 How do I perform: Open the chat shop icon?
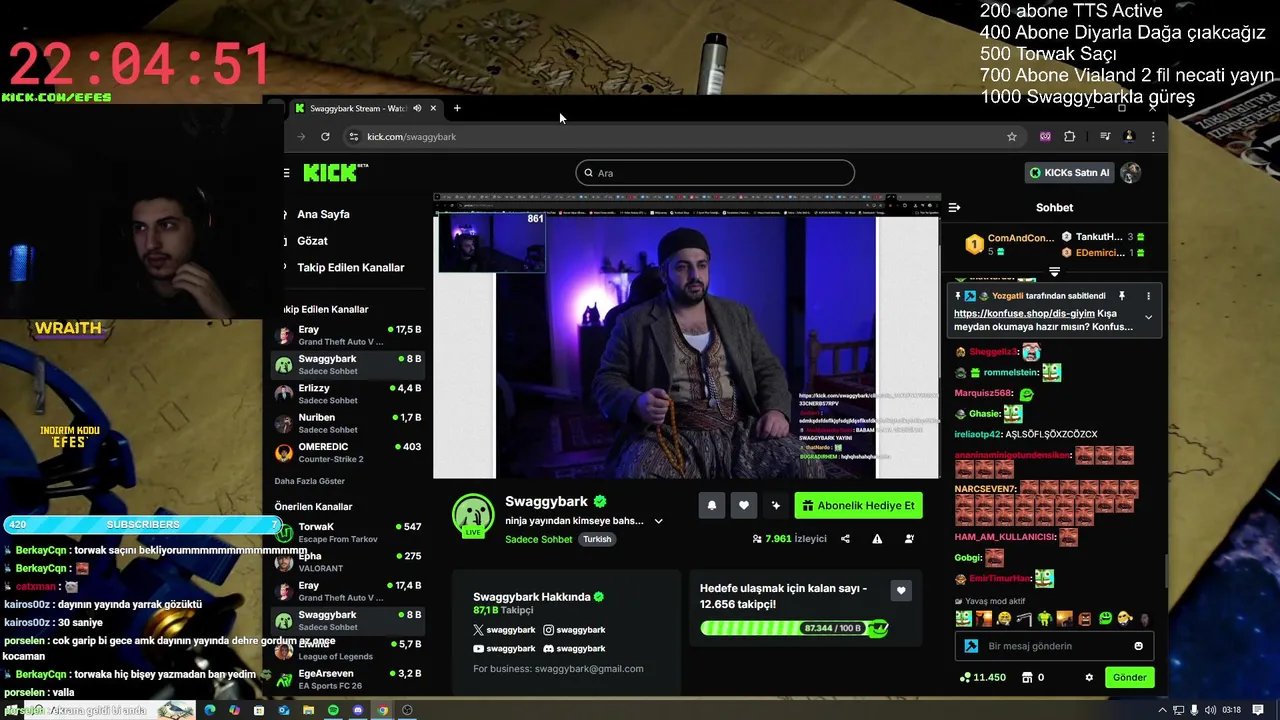tap(1026, 677)
